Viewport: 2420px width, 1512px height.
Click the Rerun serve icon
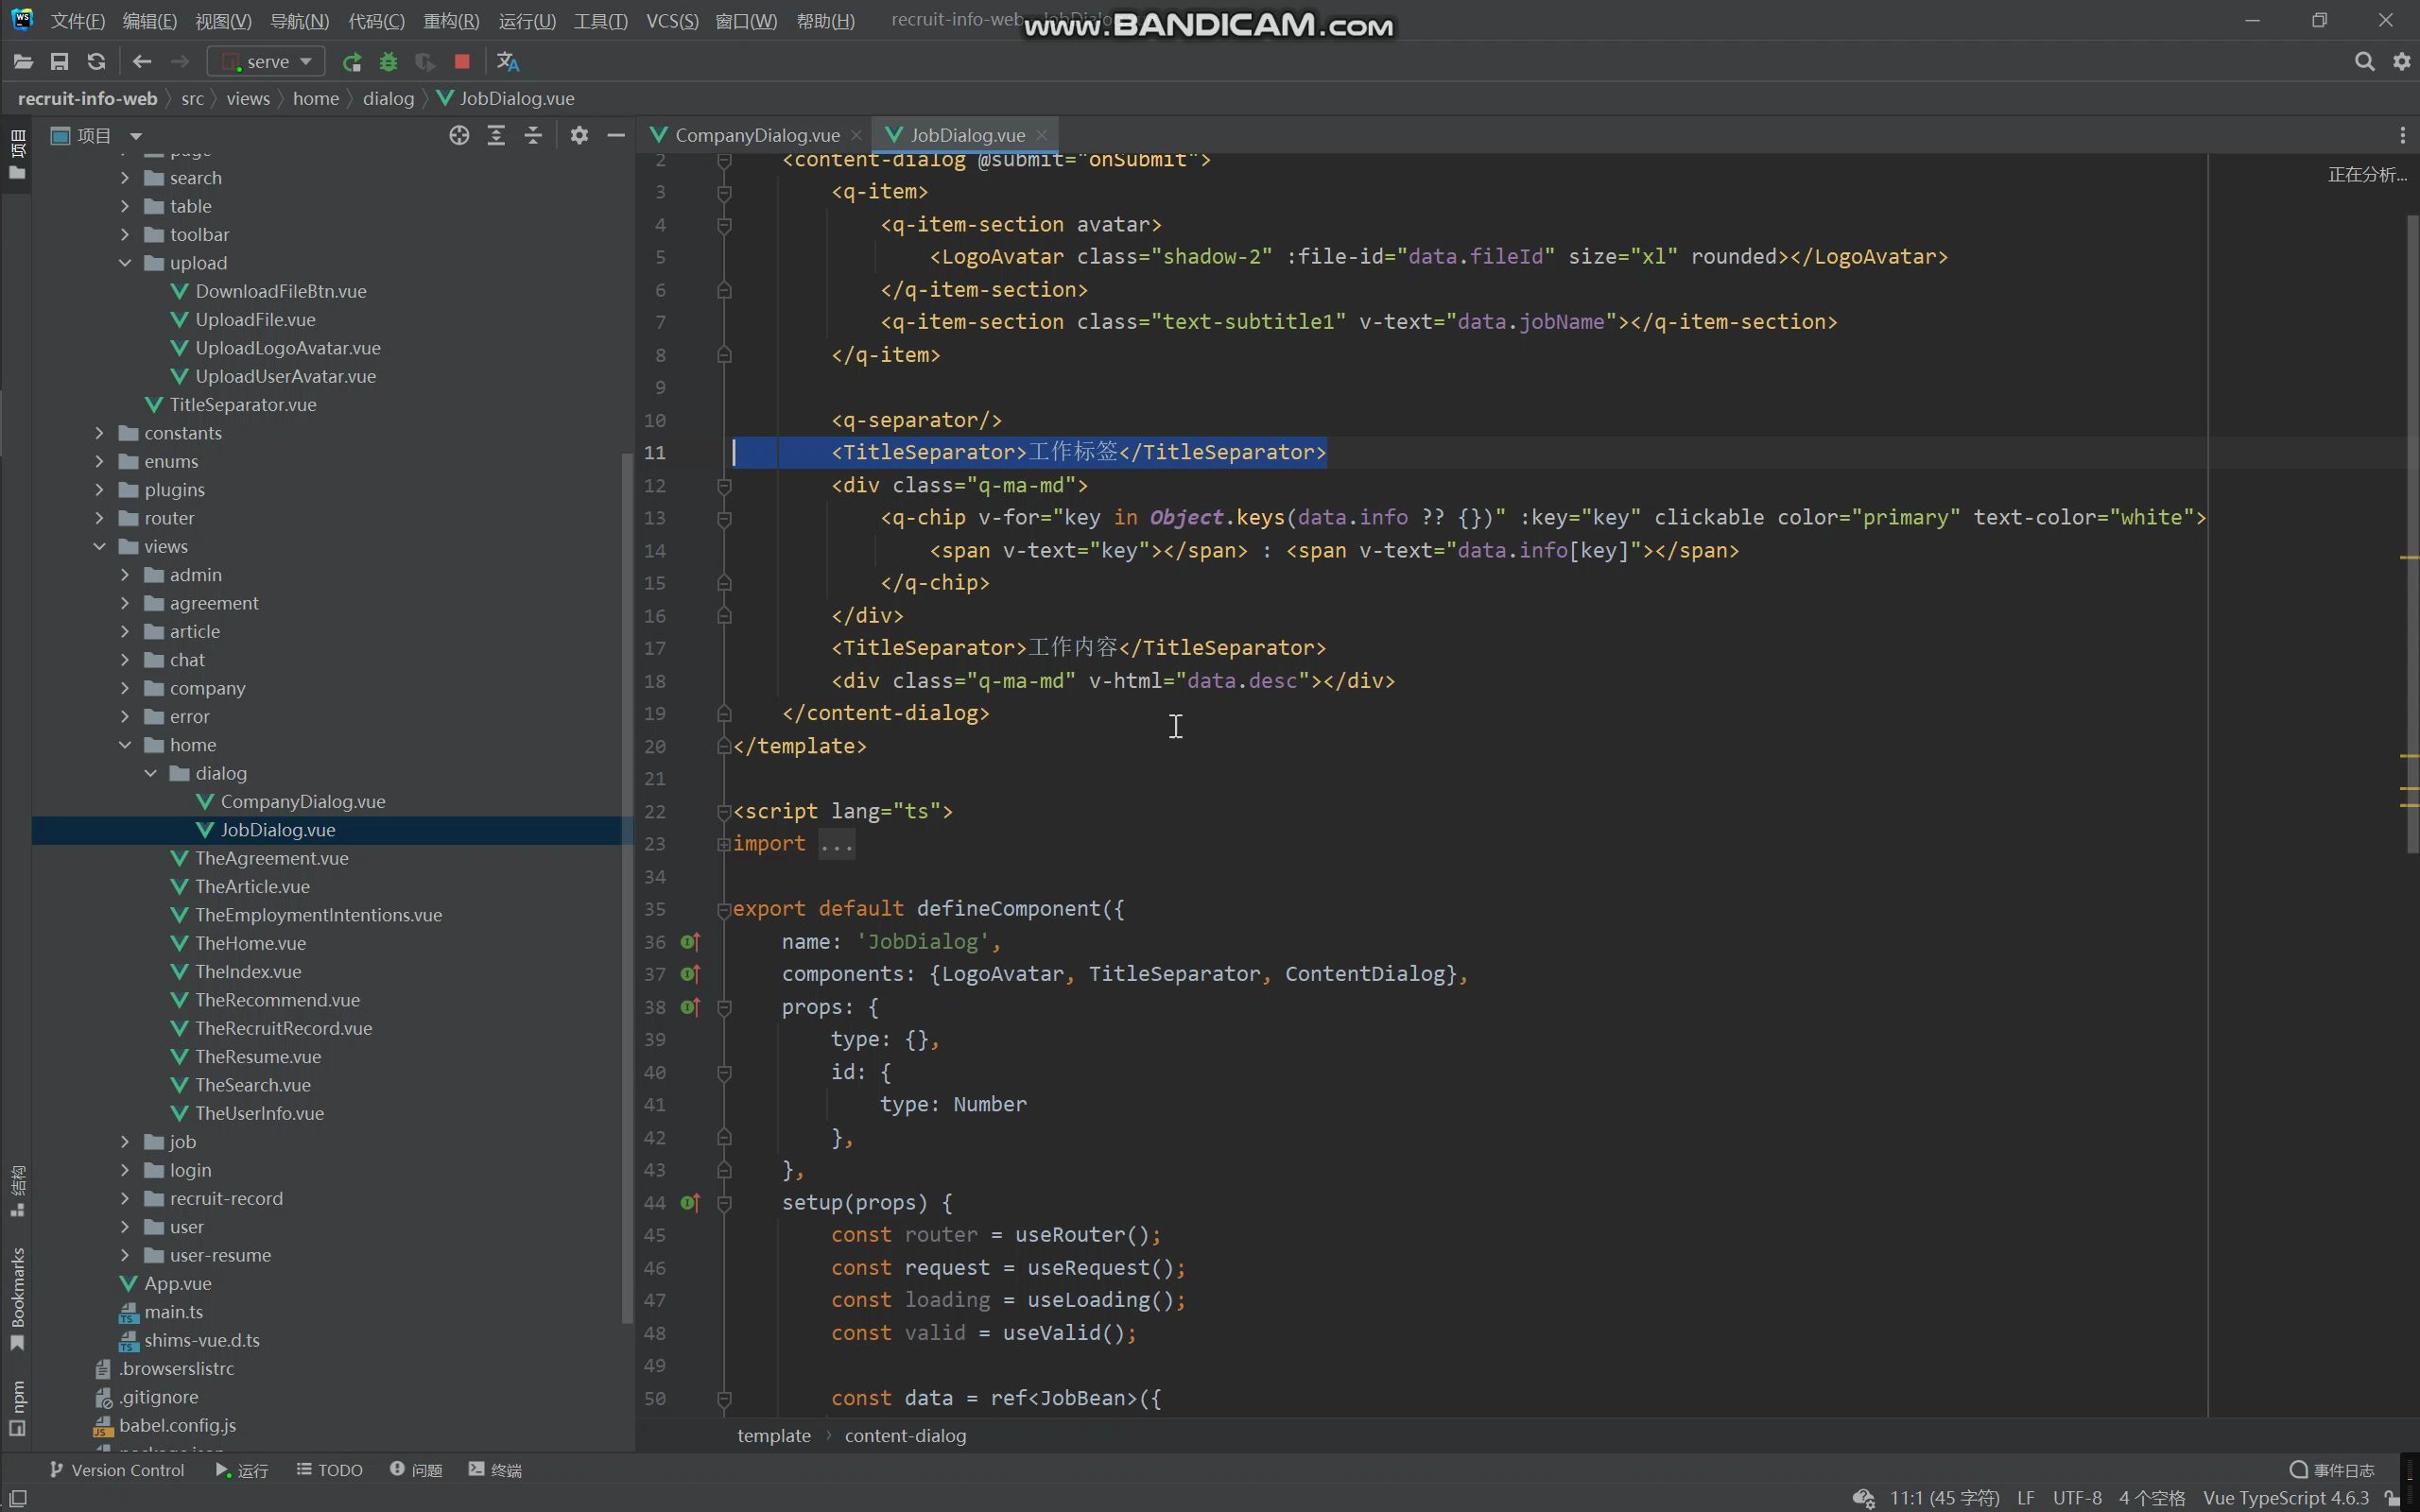[x=351, y=62]
